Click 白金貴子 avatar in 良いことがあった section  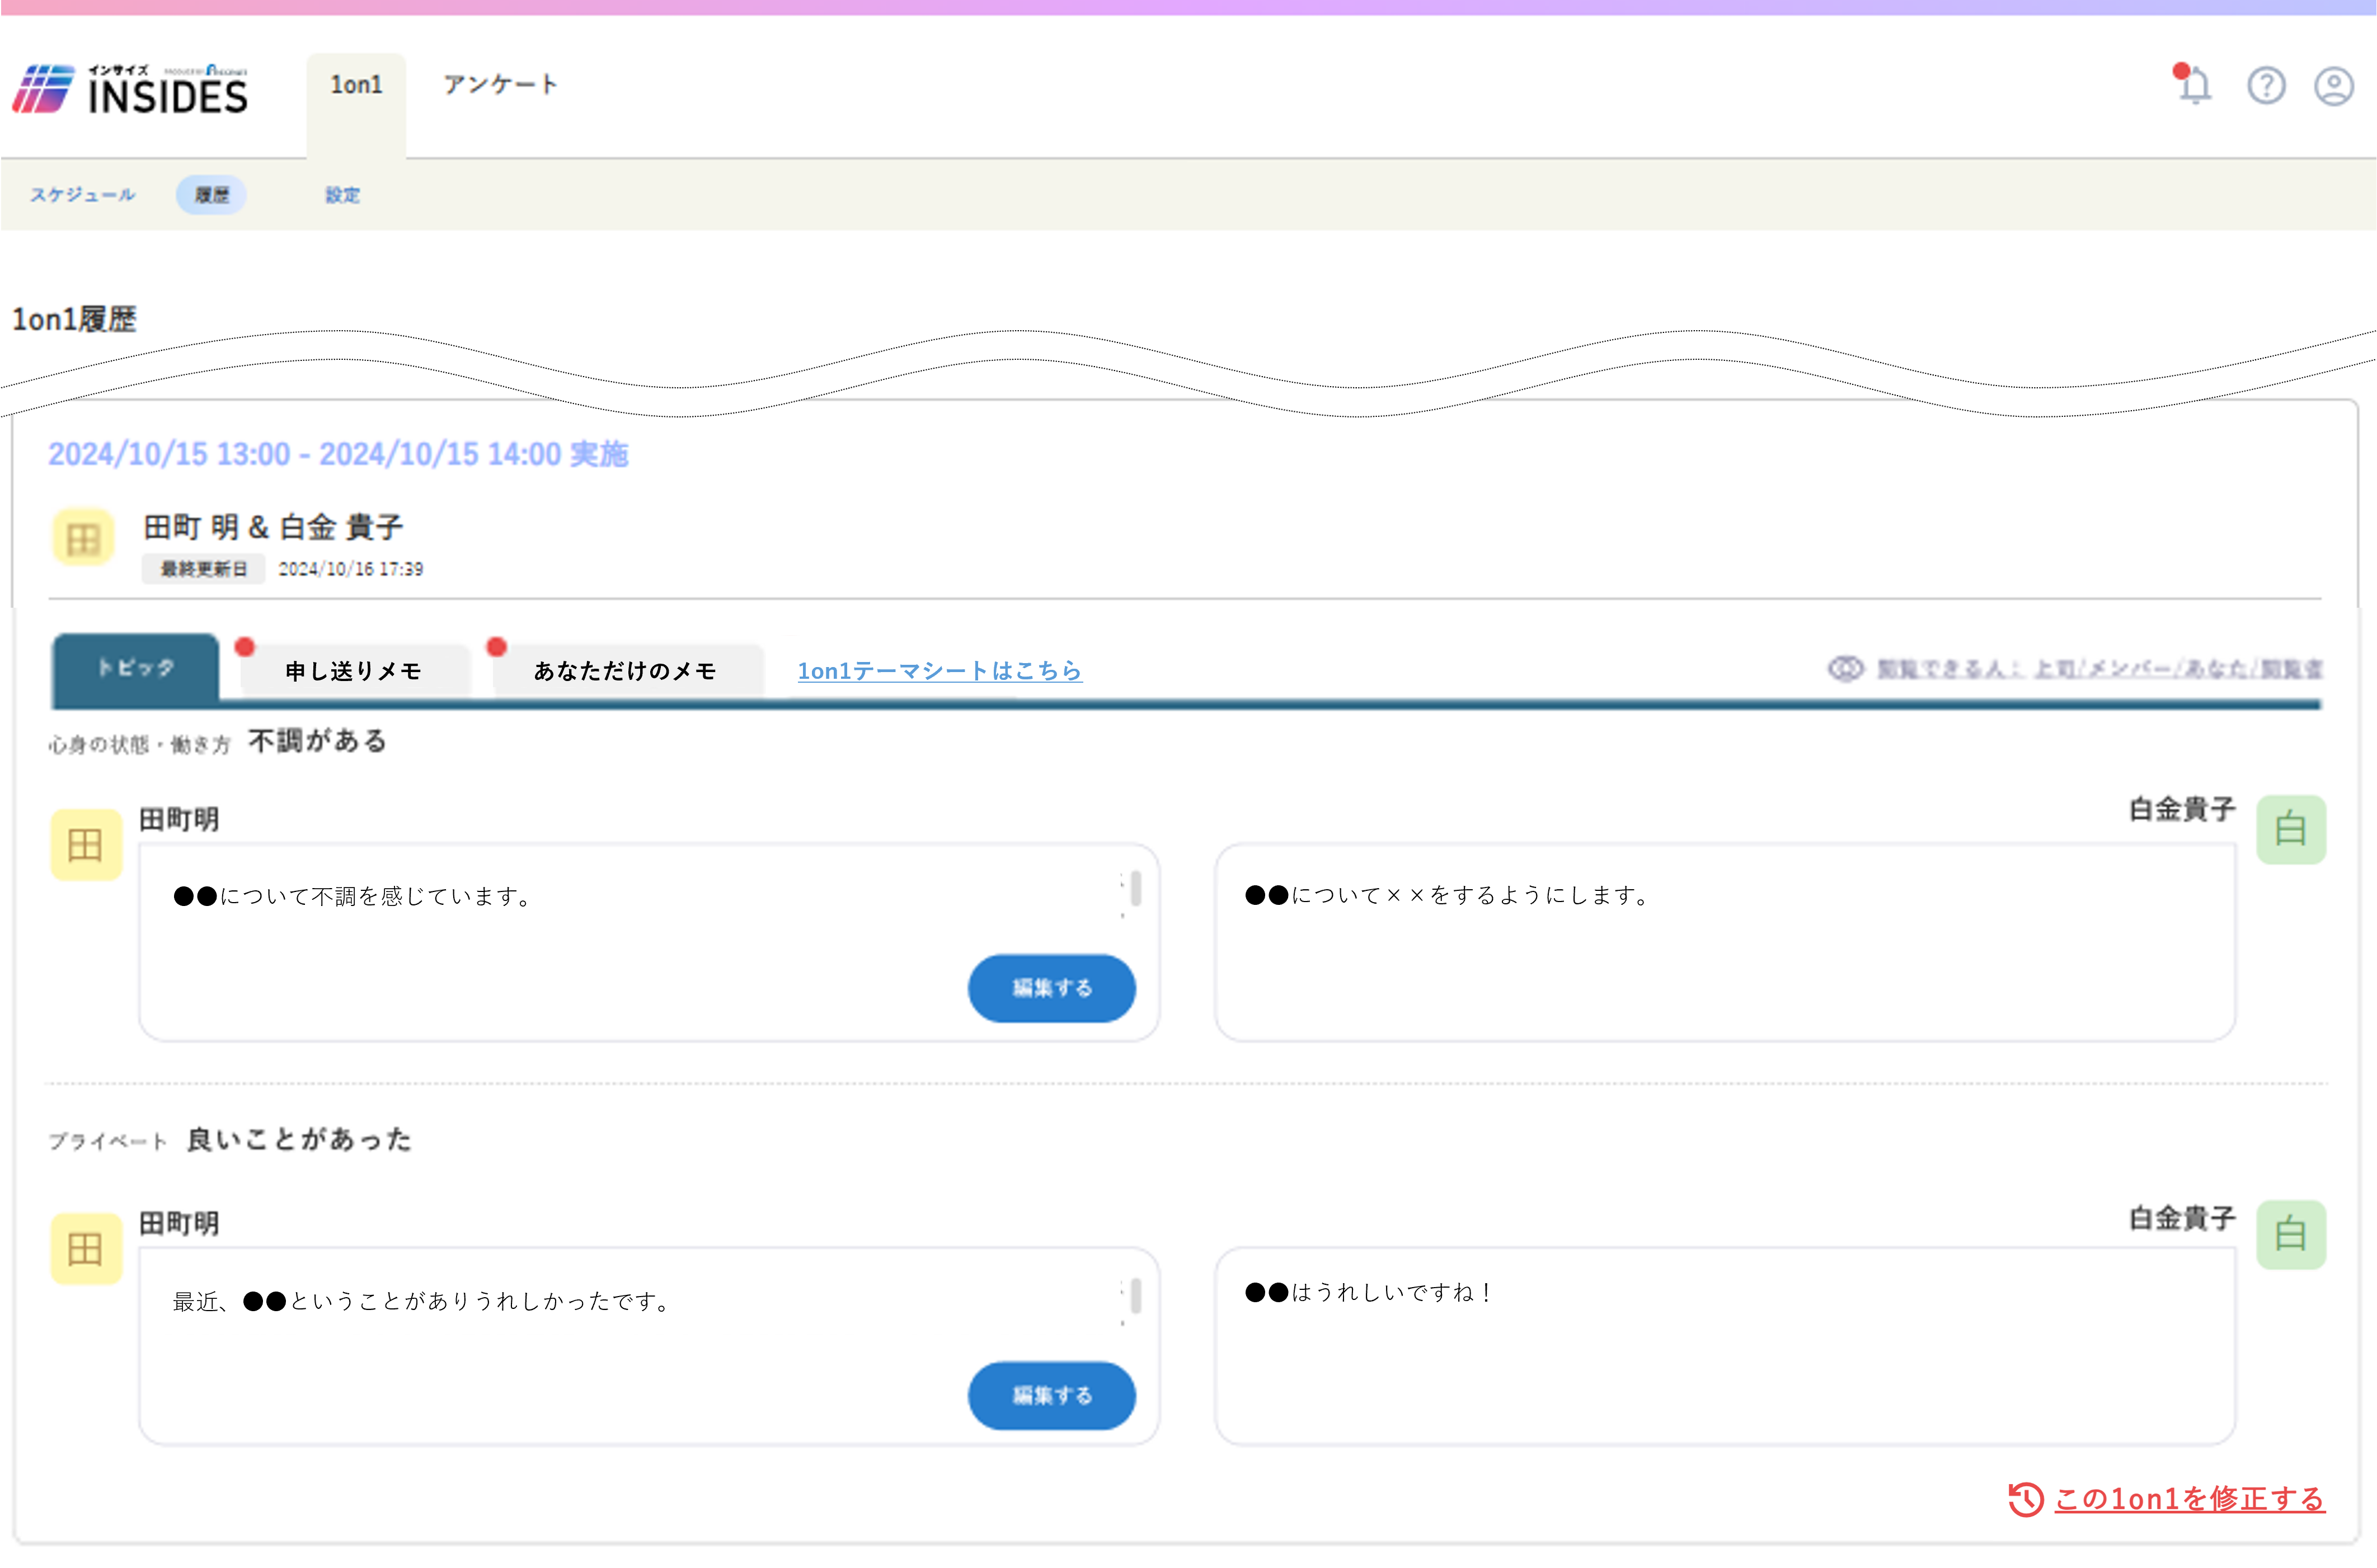click(2291, 1234)
